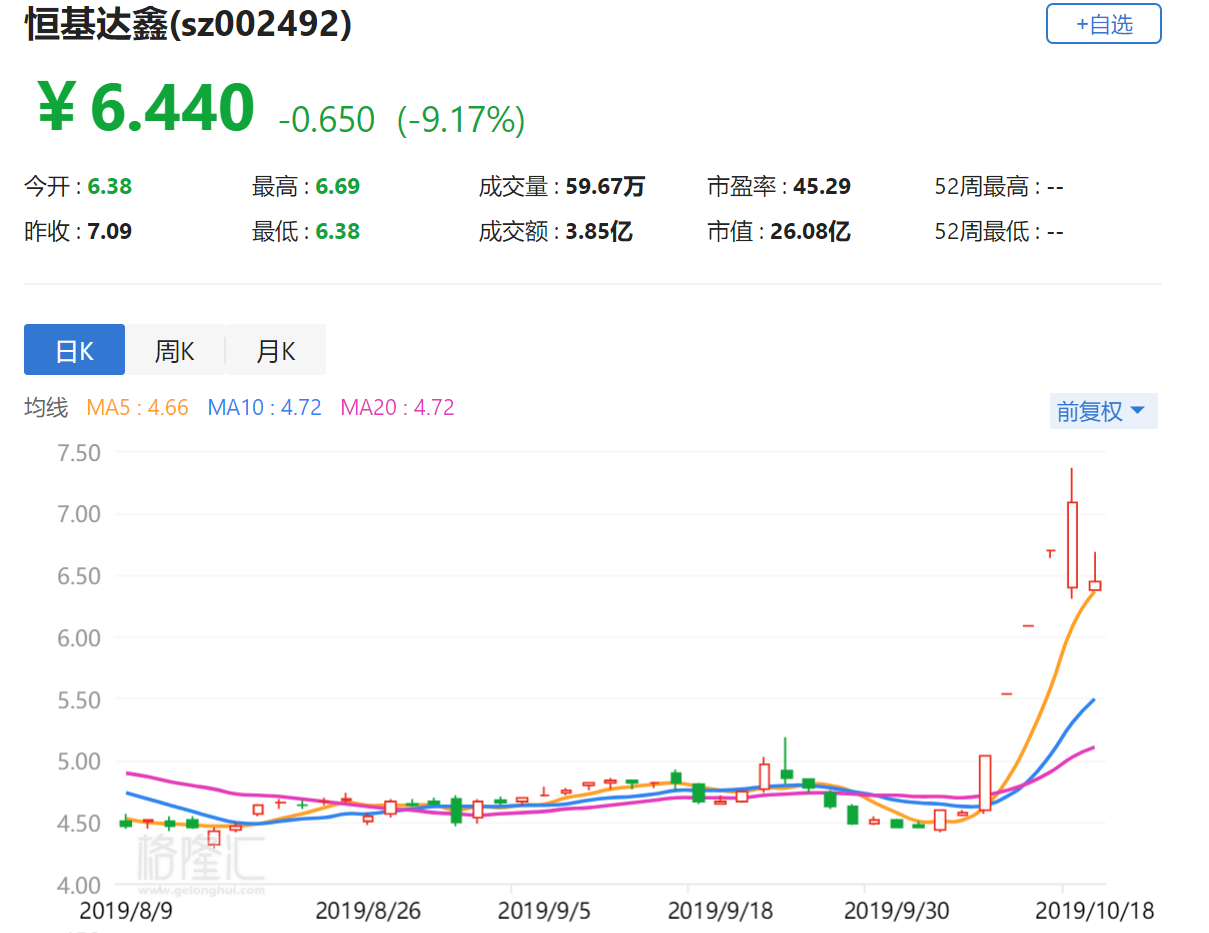Image resolution: width=1209 pixels, height=933 pixels.
Task: Switch to the 周K weekly chart tab
Action: (x=175, y=351)
